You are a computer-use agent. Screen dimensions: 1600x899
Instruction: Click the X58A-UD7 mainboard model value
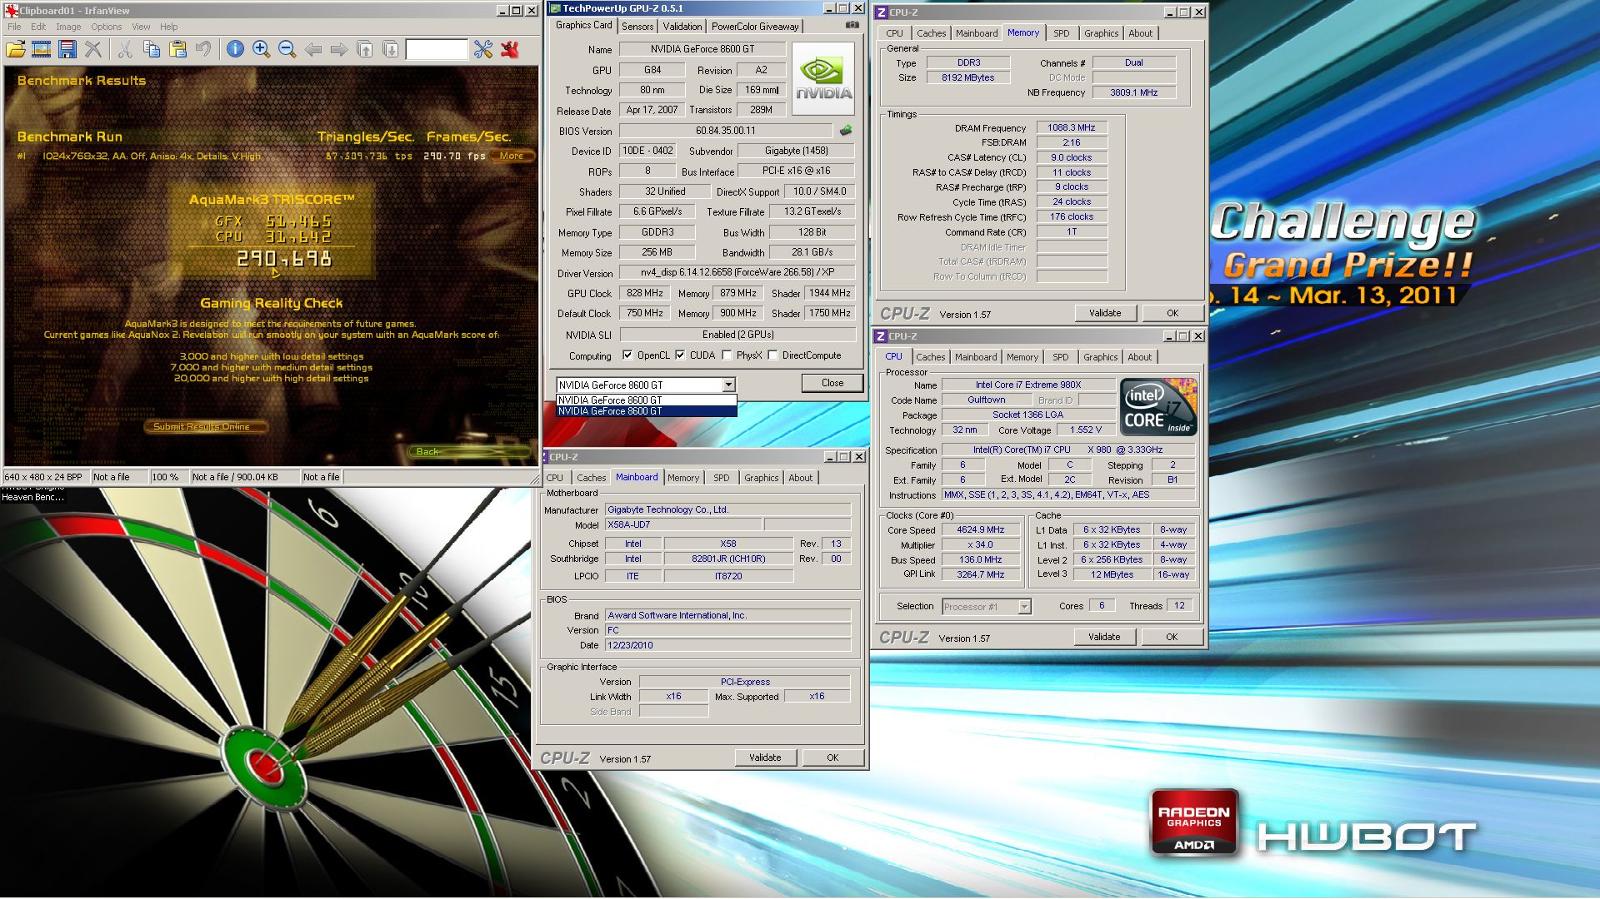(683, 525)
